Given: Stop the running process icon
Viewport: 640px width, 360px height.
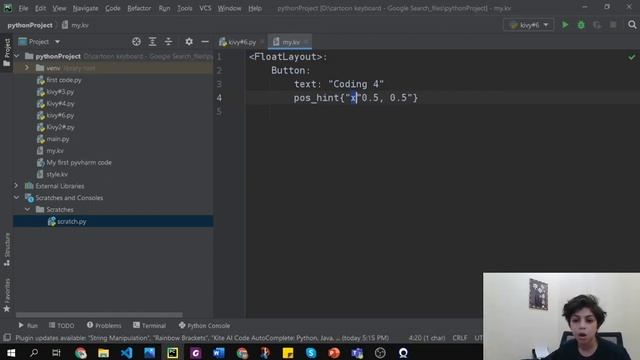Looking at the screenshot, I should pyautogui.click(x=613, y=25).
